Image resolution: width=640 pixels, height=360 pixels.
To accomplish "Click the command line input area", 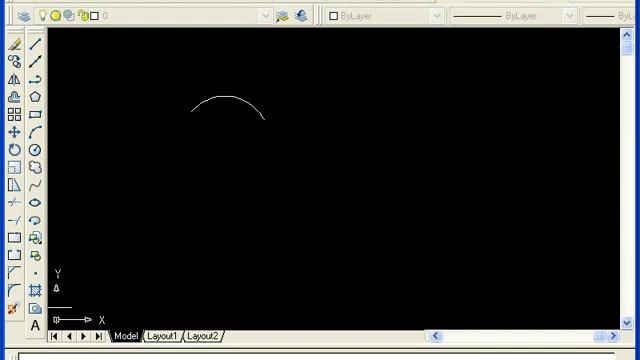I will click(316, 356).
